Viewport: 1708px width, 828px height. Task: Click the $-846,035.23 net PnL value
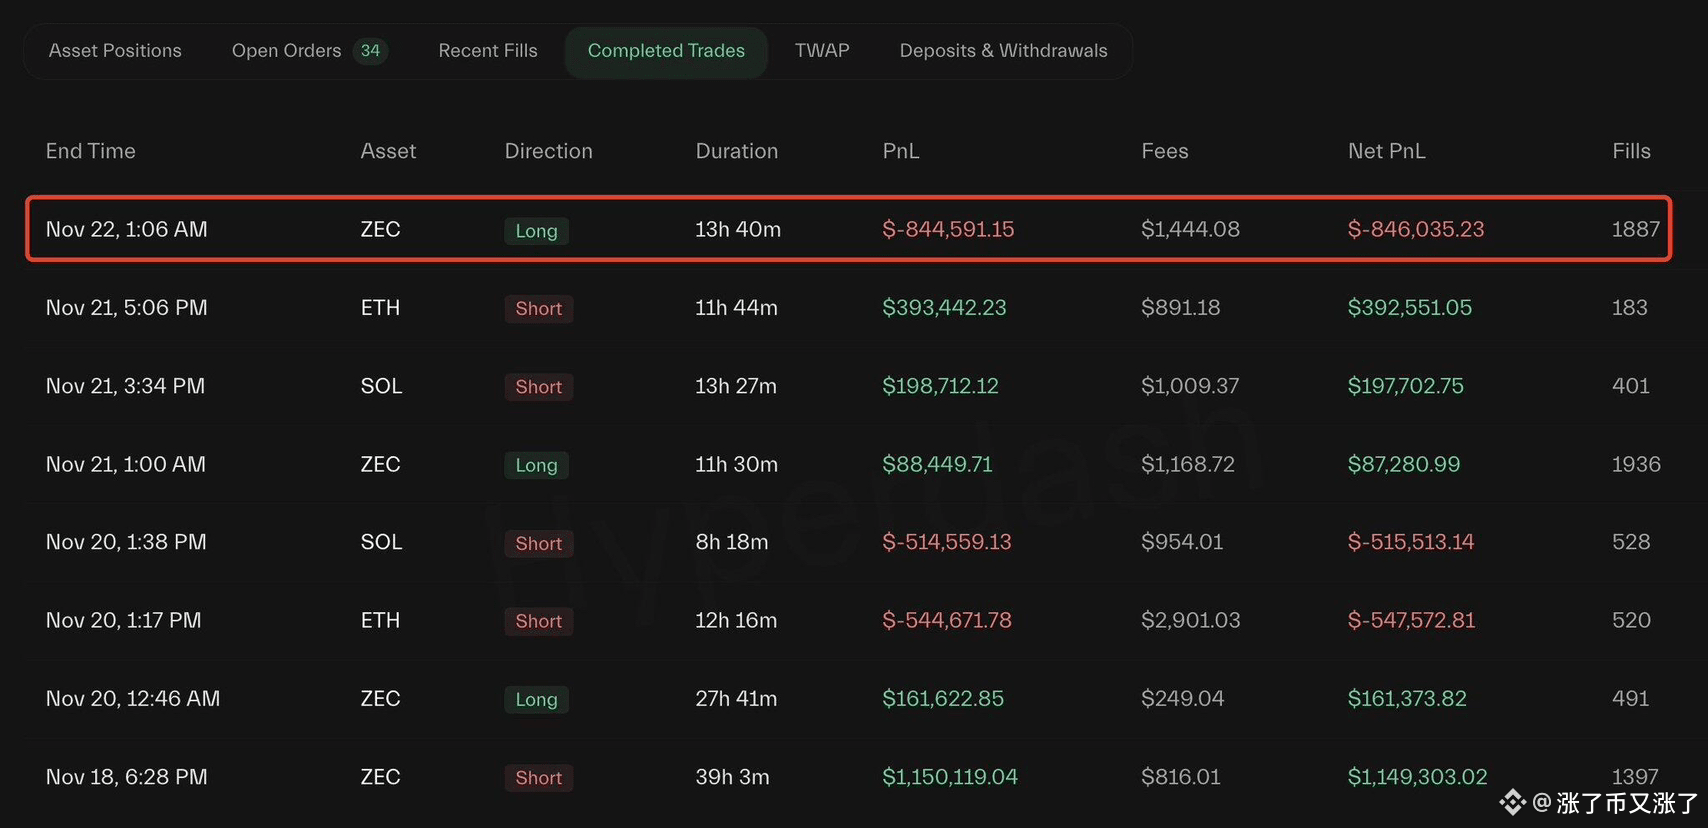(x=1415, y=229)
